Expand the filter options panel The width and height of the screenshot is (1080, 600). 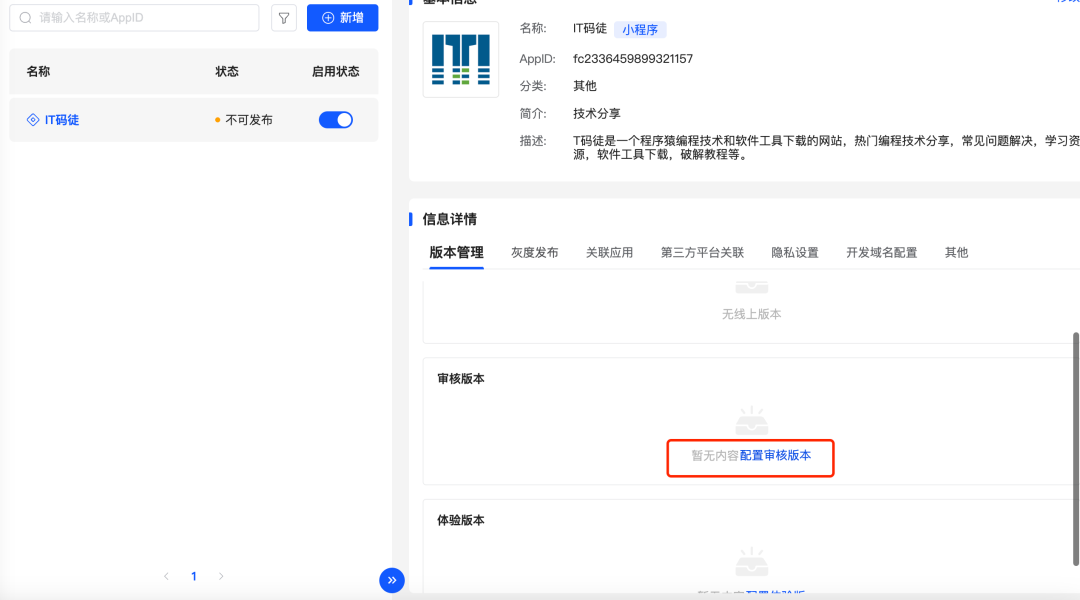tap(283, 17)
